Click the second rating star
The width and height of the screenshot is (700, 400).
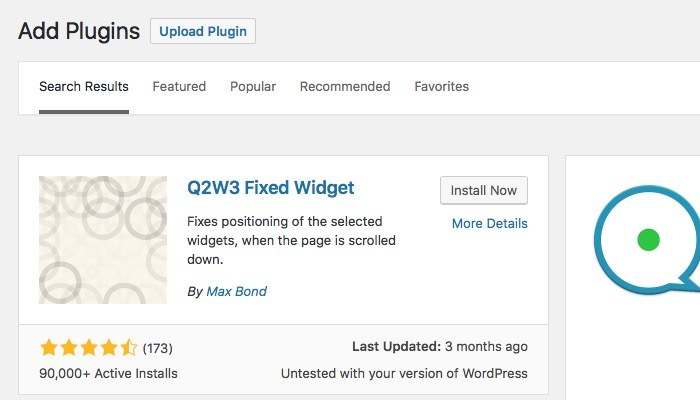[68, 348]
